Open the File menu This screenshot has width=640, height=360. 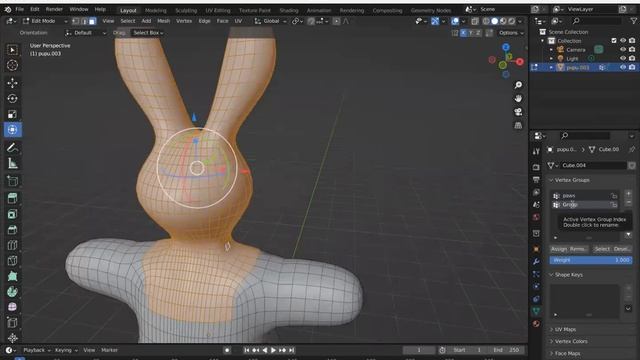click(x=19, y=9)
